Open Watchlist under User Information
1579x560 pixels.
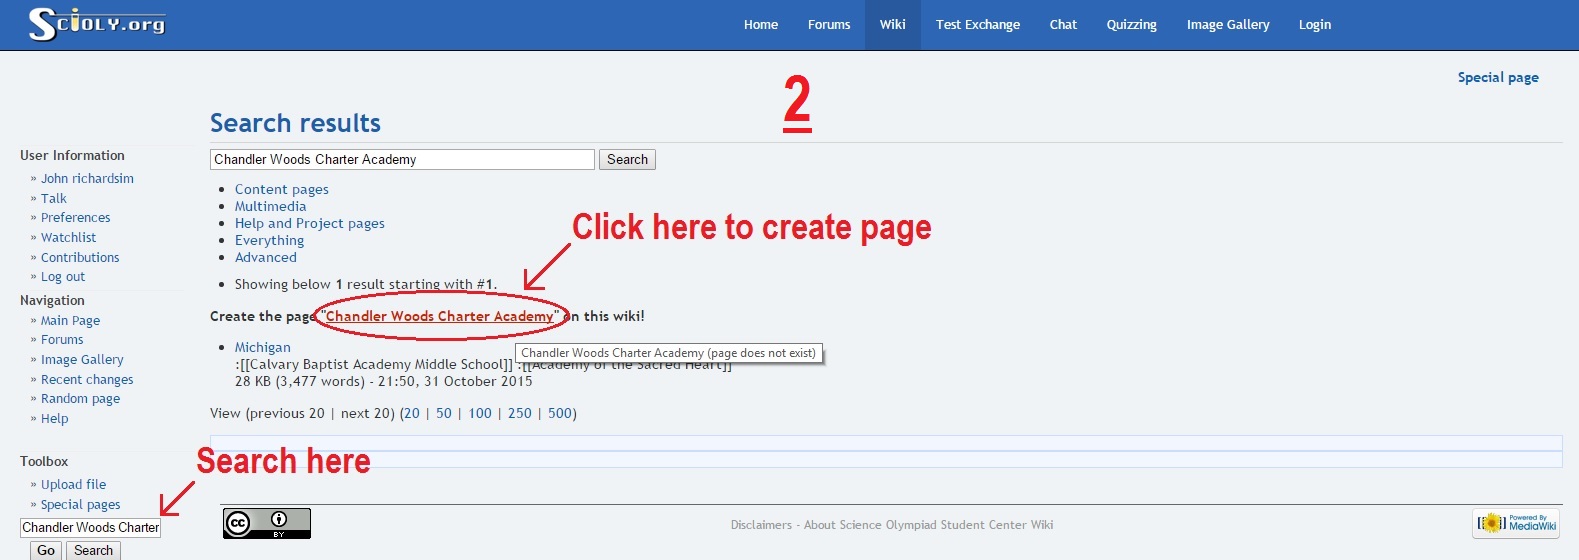coord(68,237)
